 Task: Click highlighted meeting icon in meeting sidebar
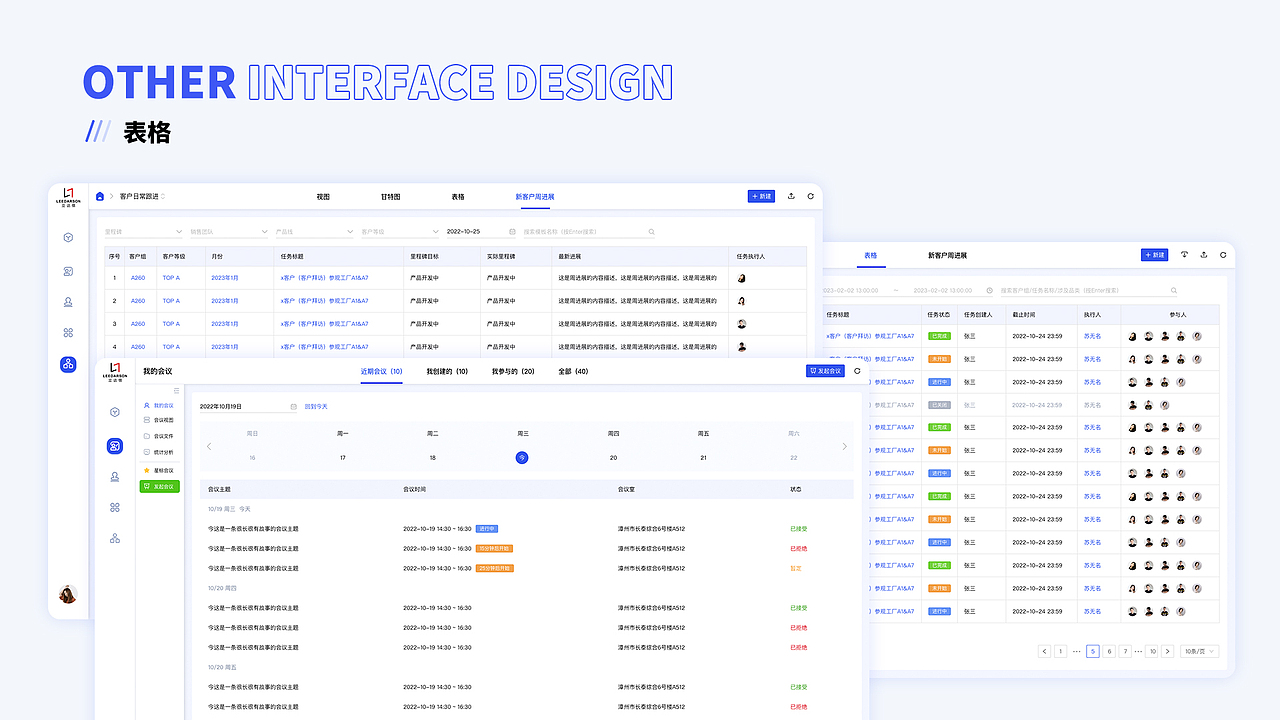click(115, 446)
